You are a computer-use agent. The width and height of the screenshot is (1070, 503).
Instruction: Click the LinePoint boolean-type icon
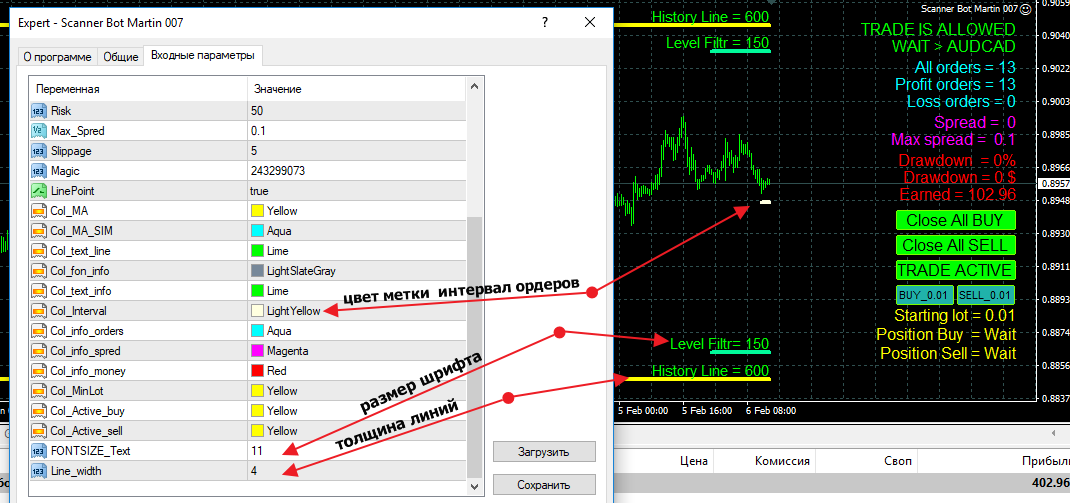click(x=39, y=190)
